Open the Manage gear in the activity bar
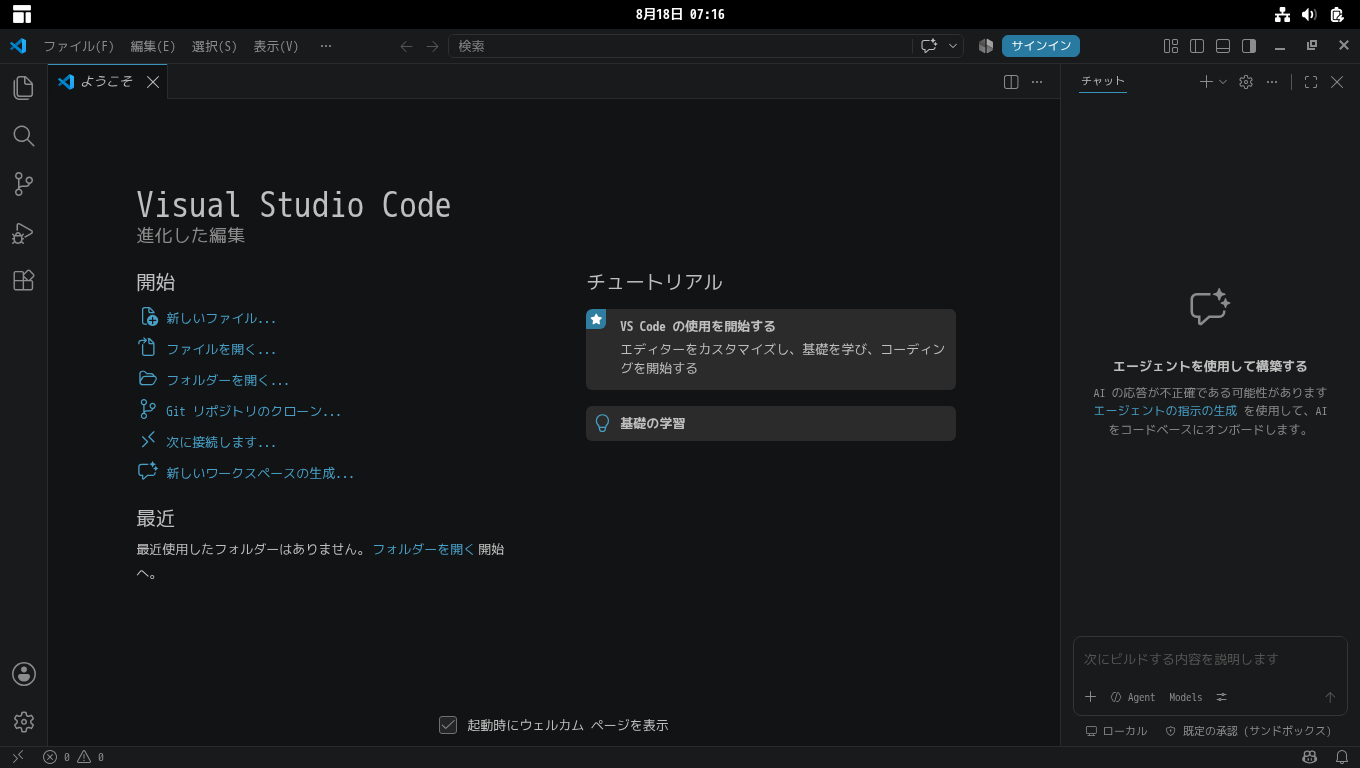Screen dimensions: 1360x768 [x=24, y=722]
